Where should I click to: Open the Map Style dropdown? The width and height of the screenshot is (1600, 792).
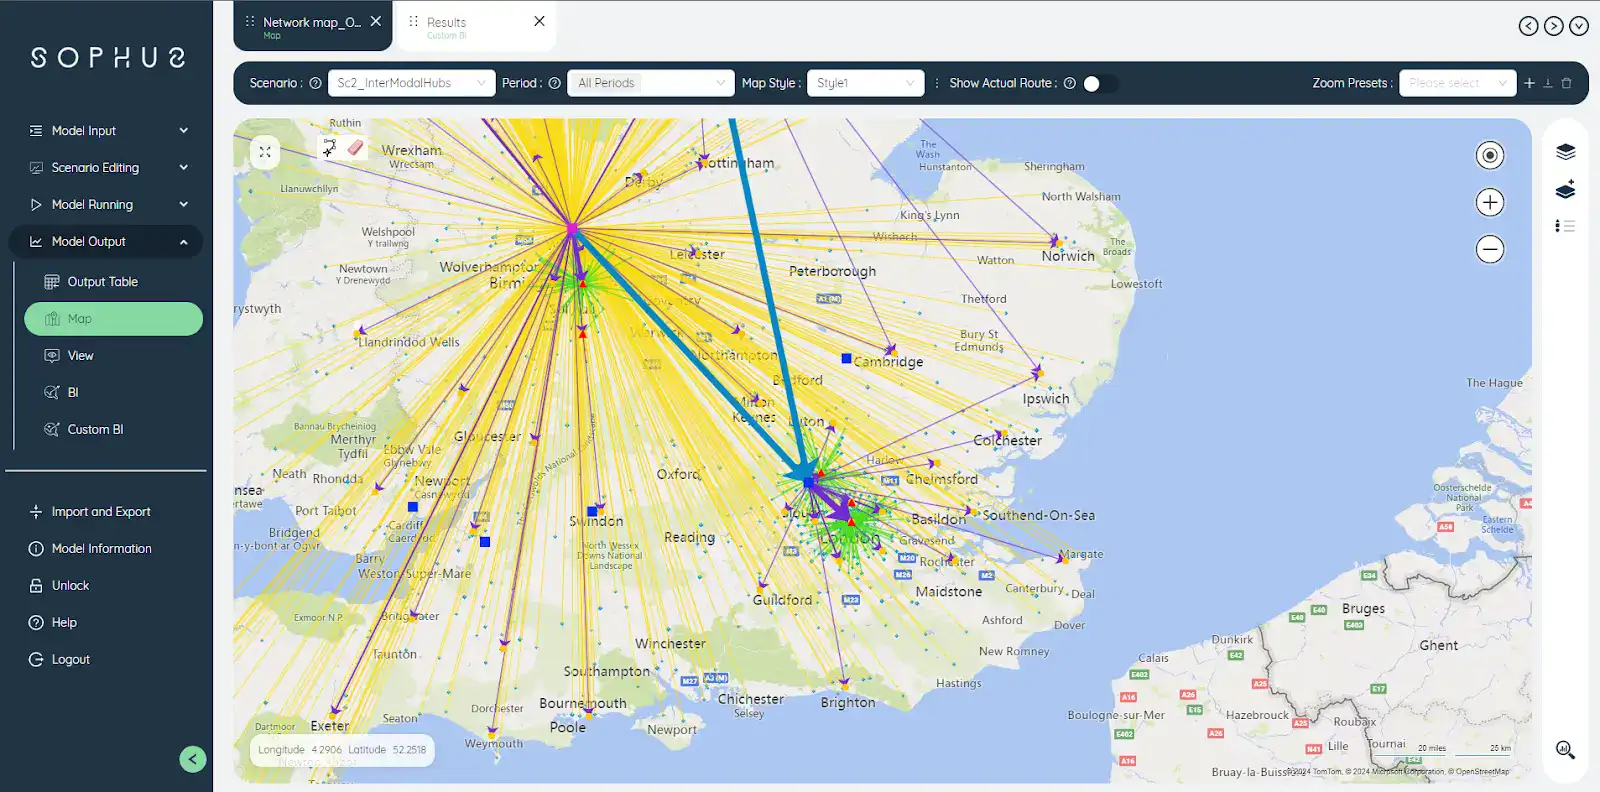pyautogui.click(x=865, y=83)
